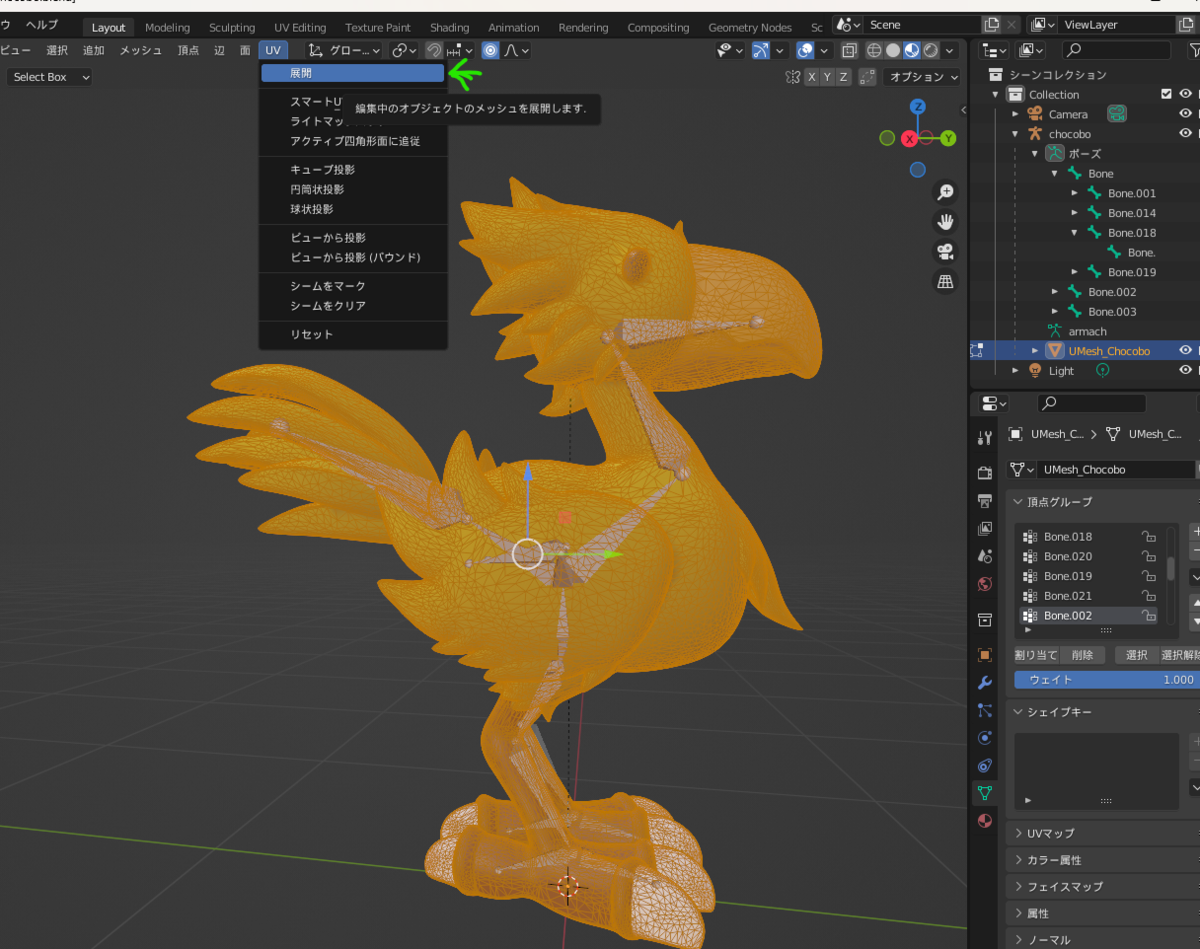Open the Modifiers wrench tab

click(985, 683)
